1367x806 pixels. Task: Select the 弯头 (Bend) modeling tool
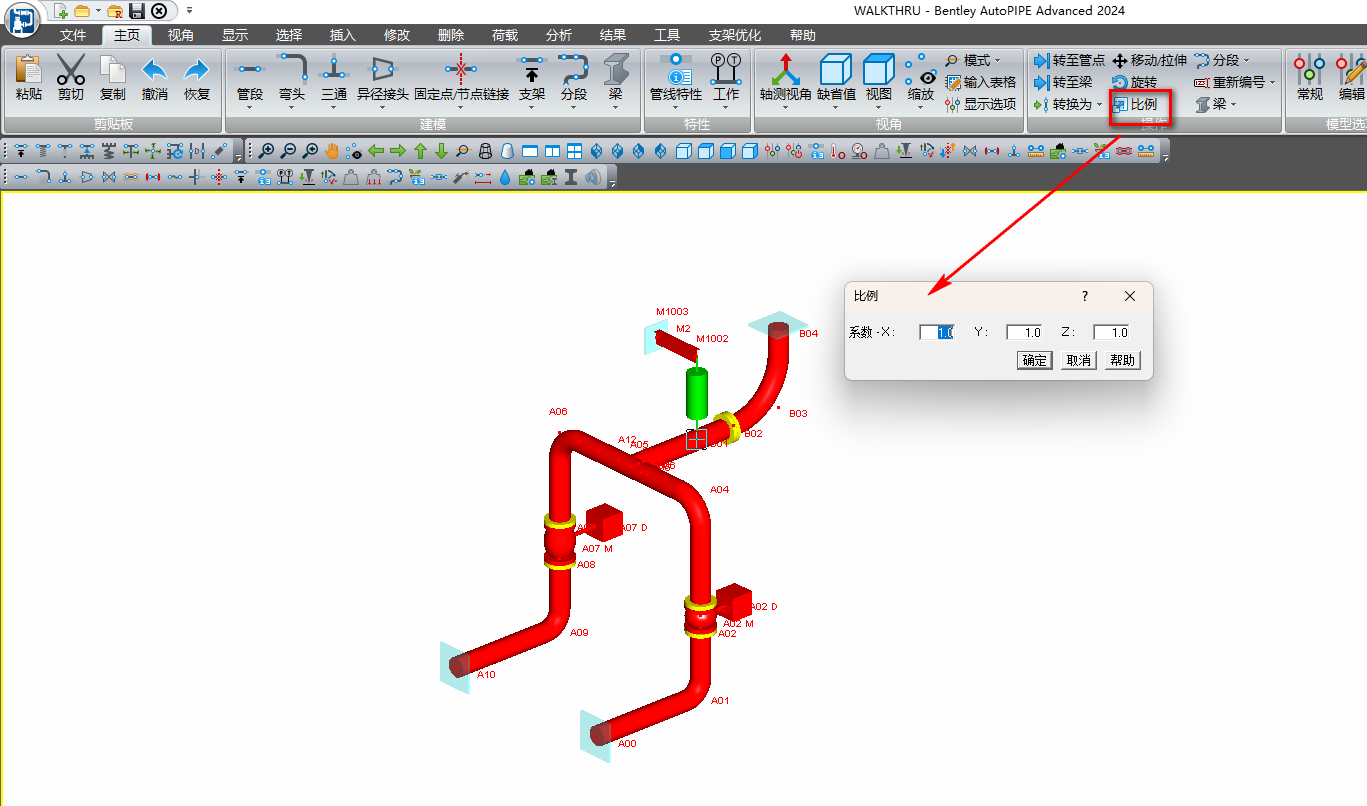[291, 71]
